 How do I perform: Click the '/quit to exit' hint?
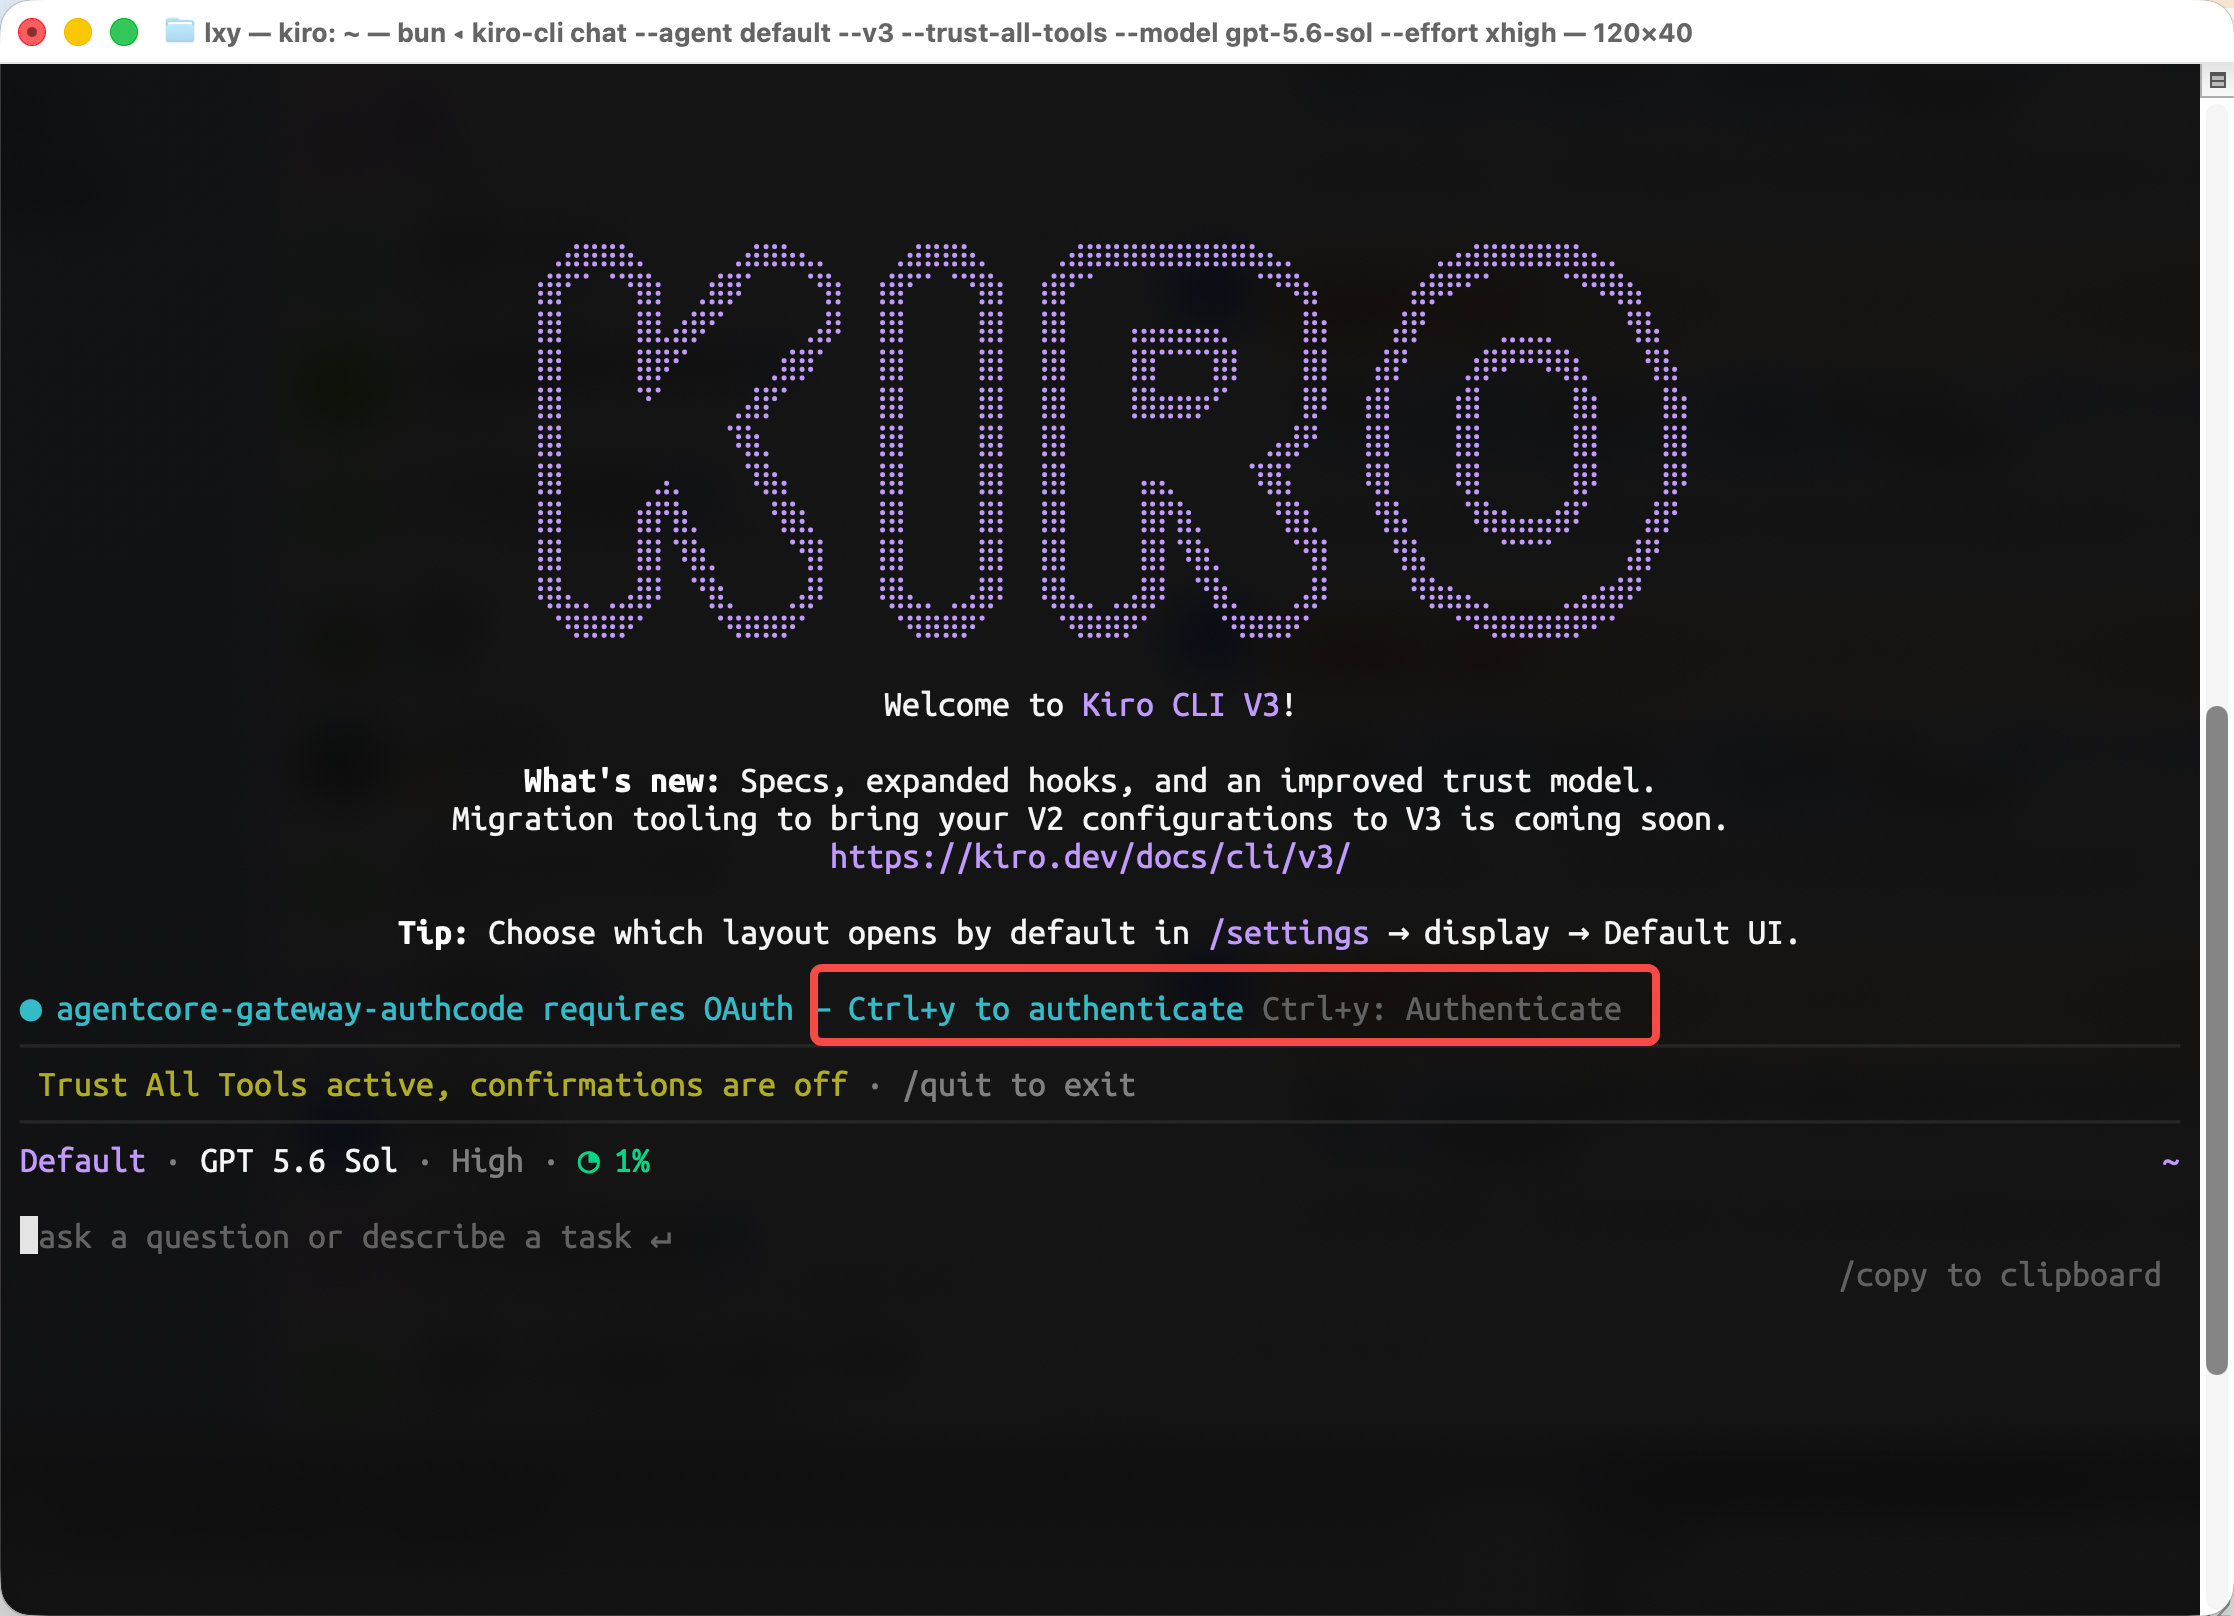[x=1019, y=1085]
